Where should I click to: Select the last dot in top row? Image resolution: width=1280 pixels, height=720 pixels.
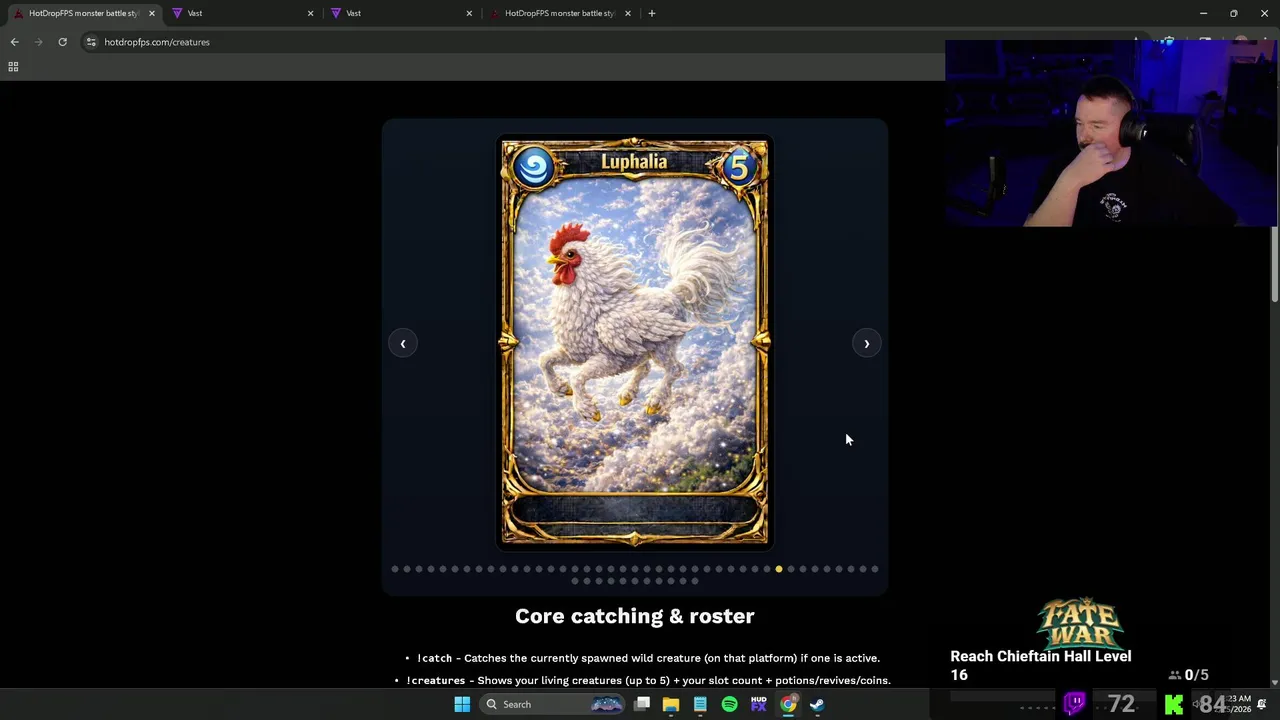click(x=875, y=569)
